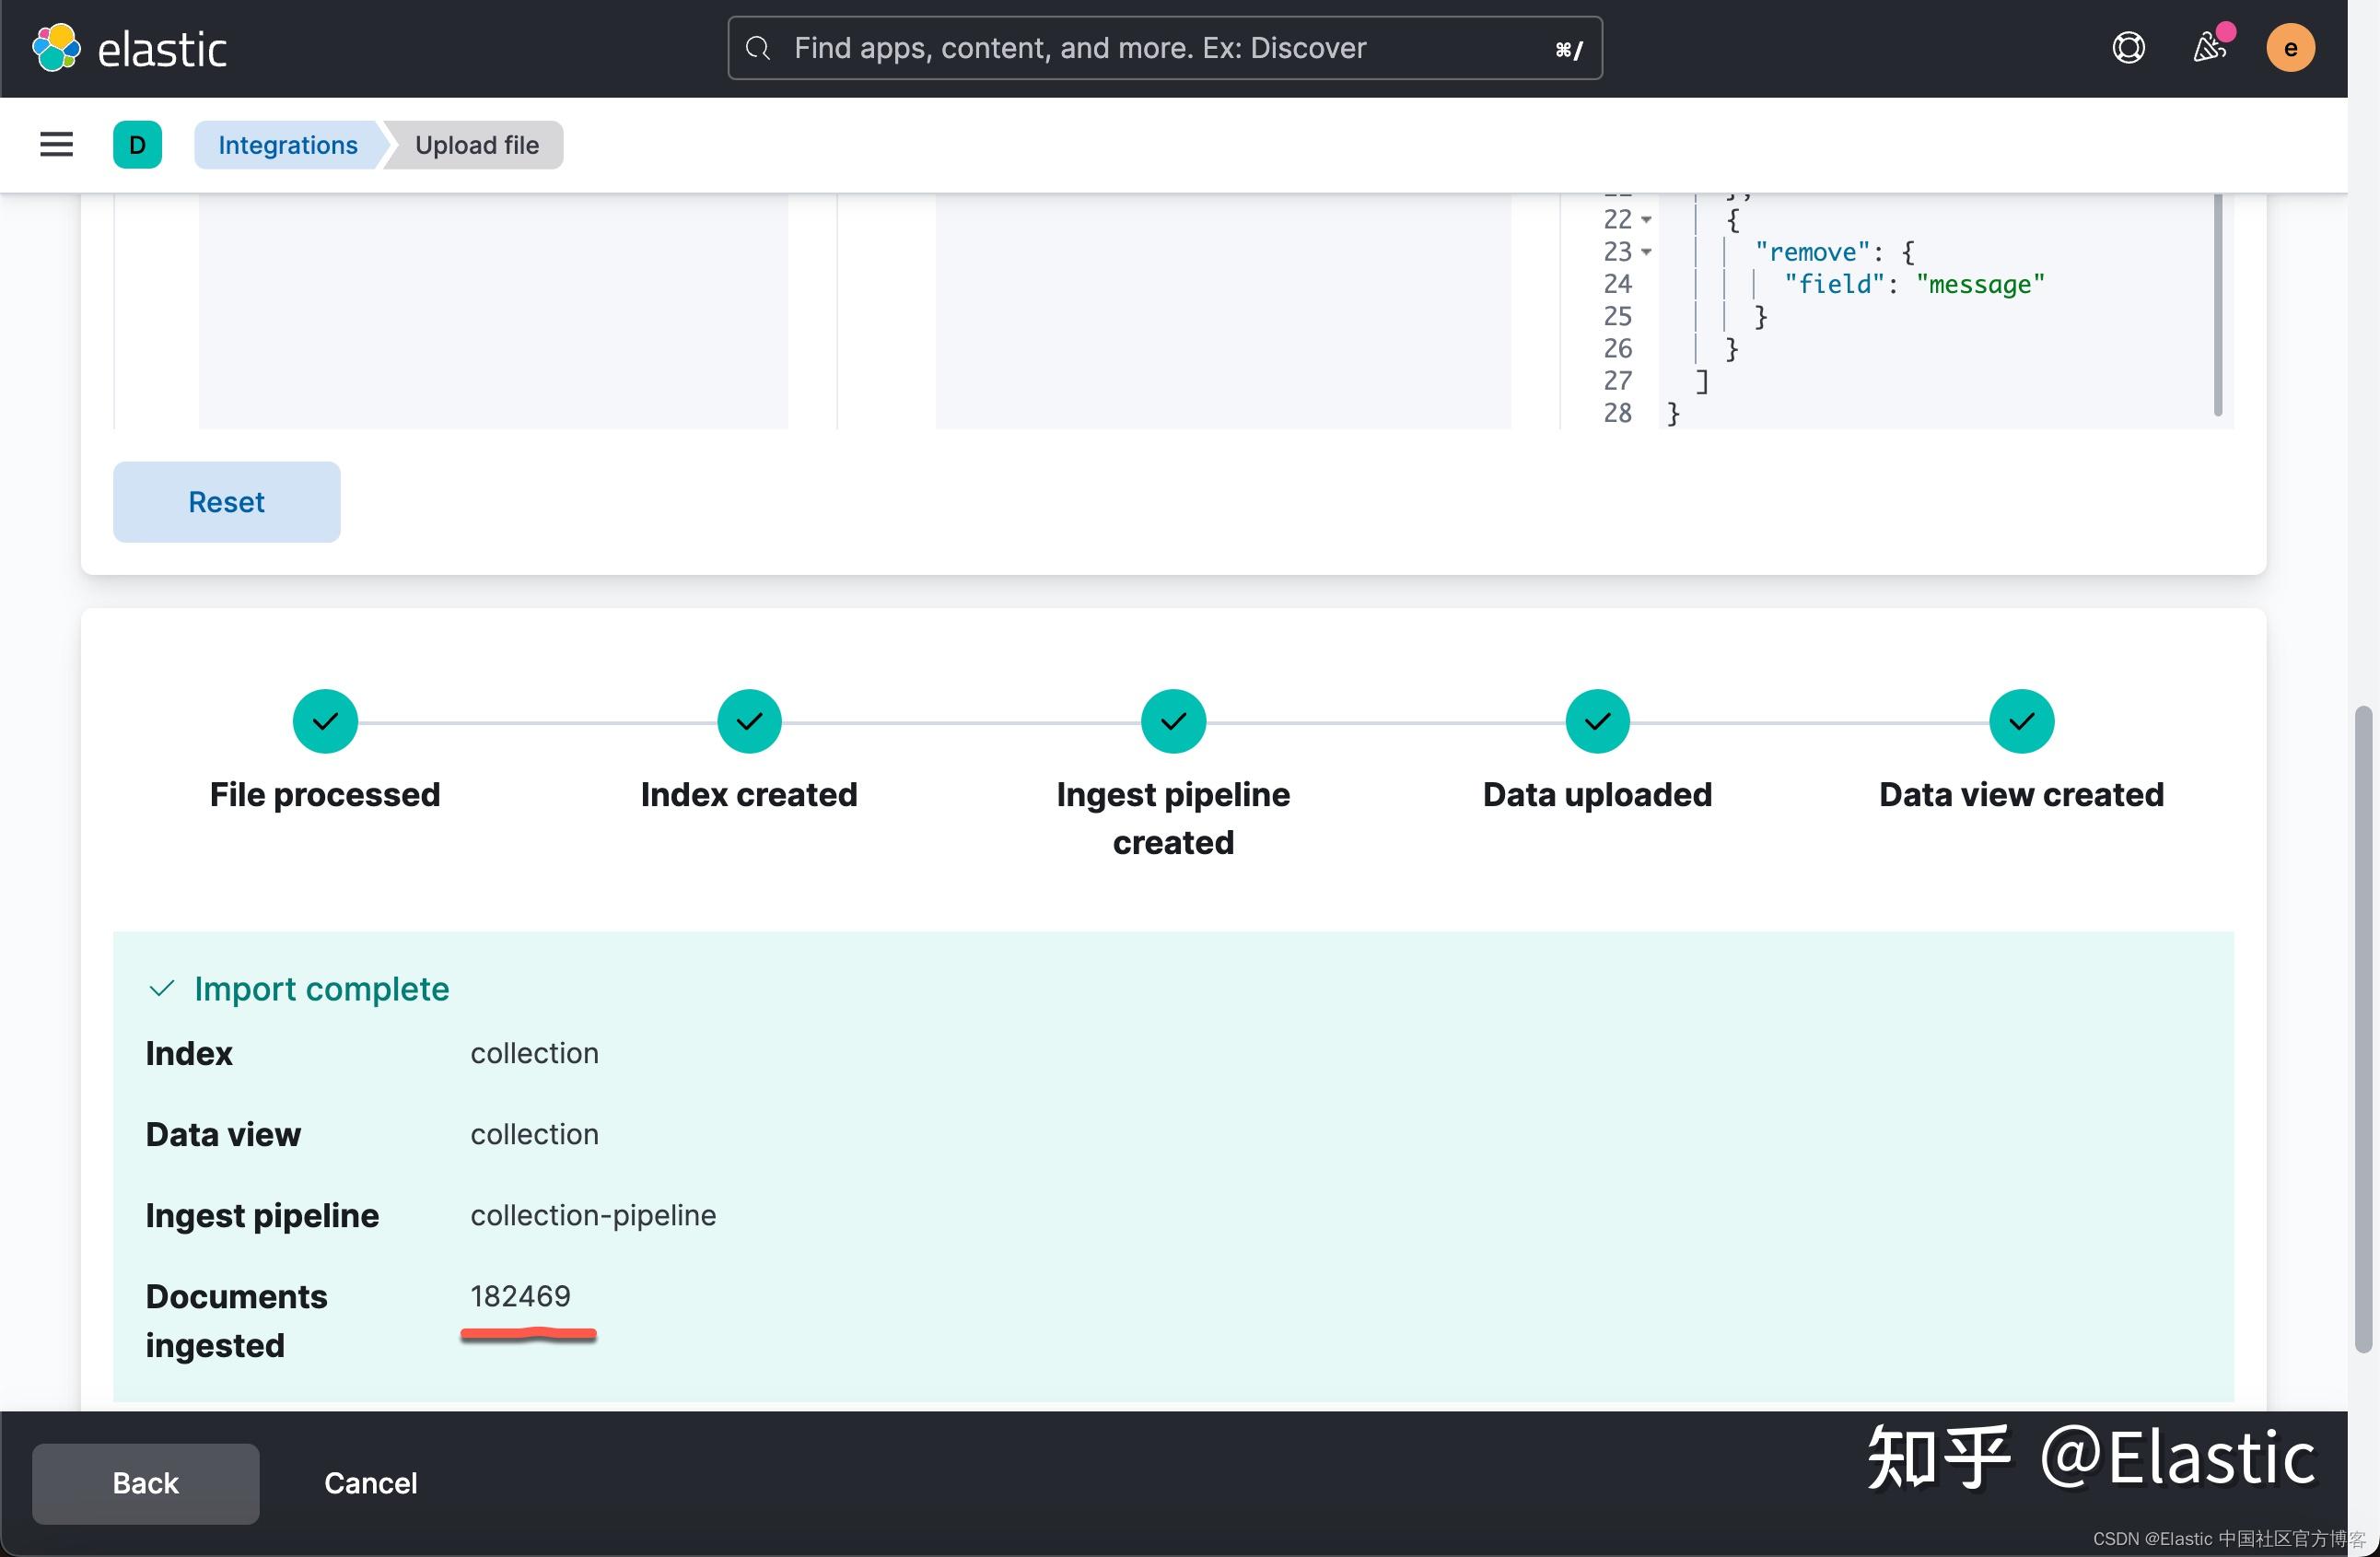The width and height of the screenshot is (2380, 1557).
Task: Select the Upload file breadcrumb
Action: pyautogui.click(x=476, y=144)
